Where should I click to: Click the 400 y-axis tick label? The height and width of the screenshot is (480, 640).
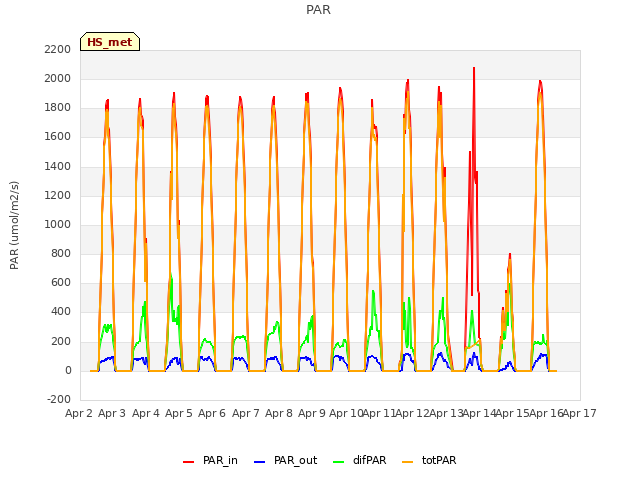pos(61,312)
